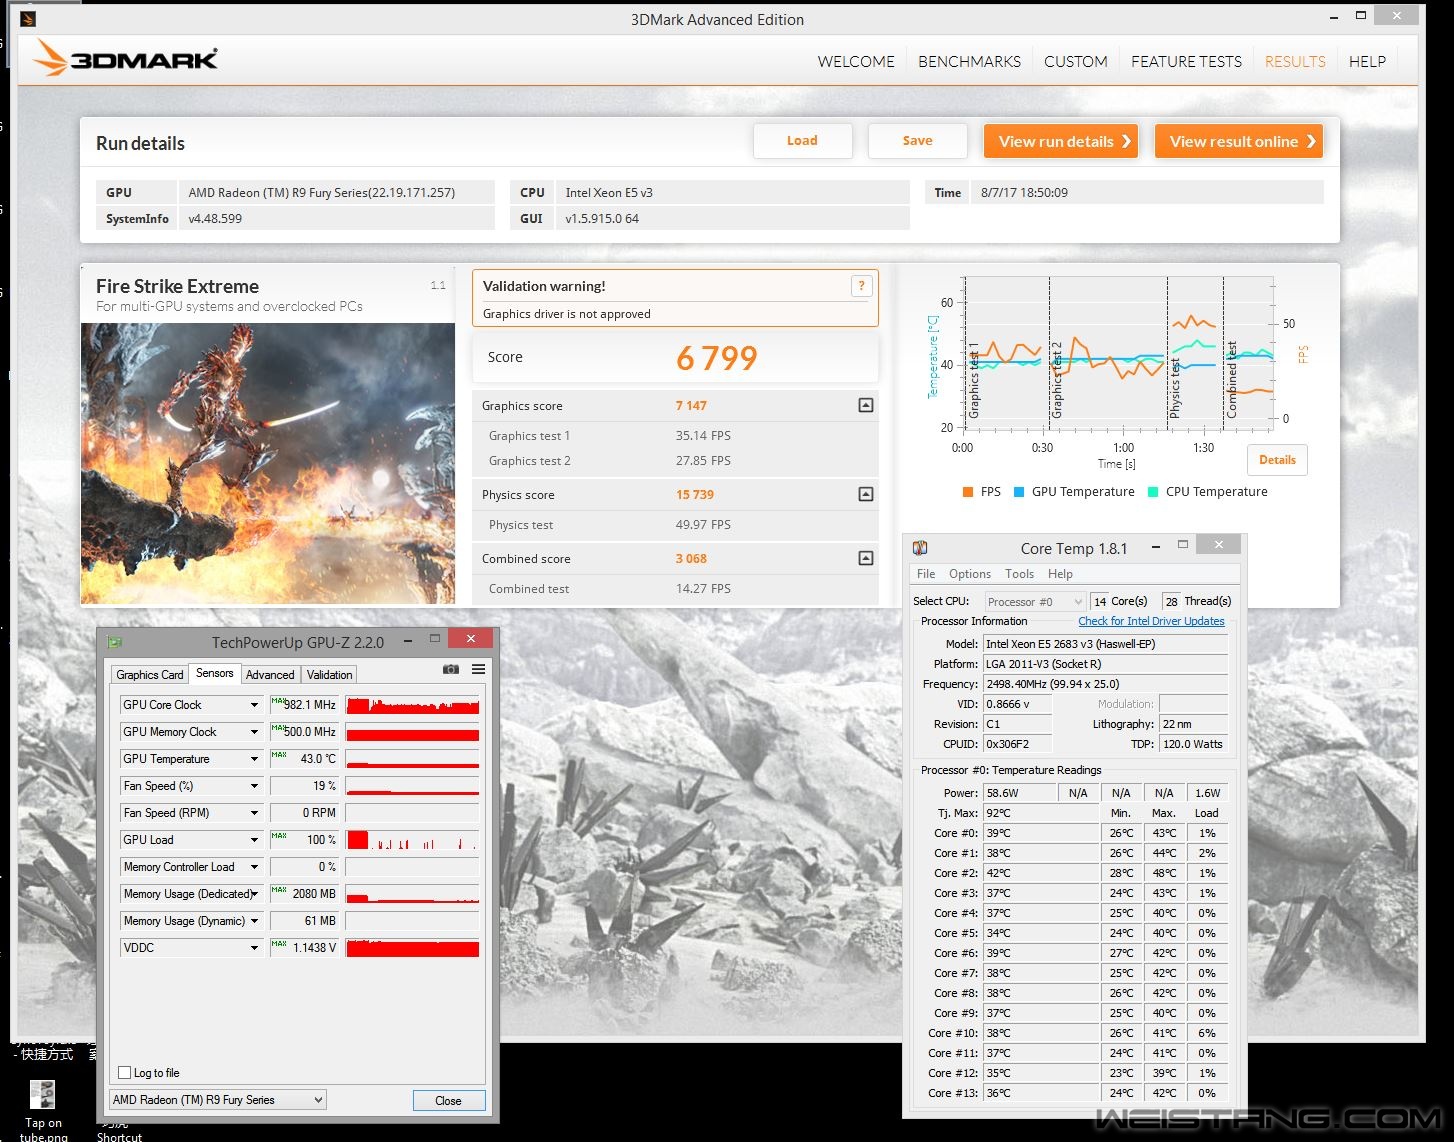1454x1142 pixels.
Task: Open the GPU Memory Clock sensor dropdown
Action: [x=254, y=732]
